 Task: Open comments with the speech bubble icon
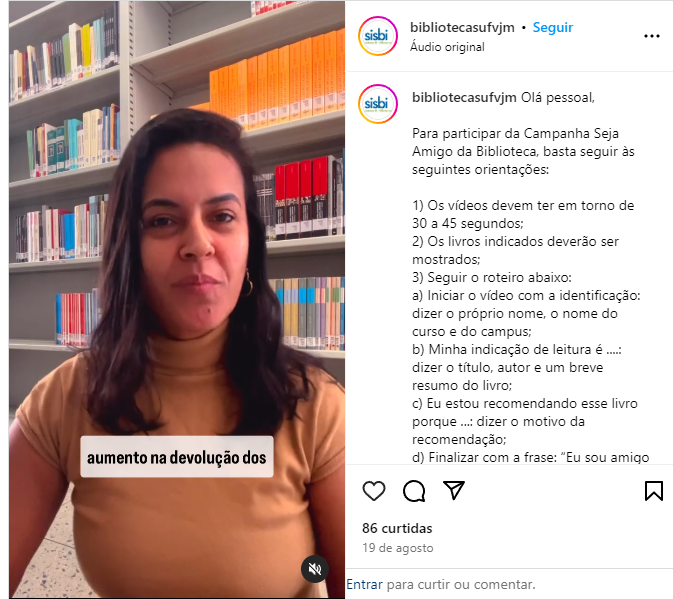414,491
